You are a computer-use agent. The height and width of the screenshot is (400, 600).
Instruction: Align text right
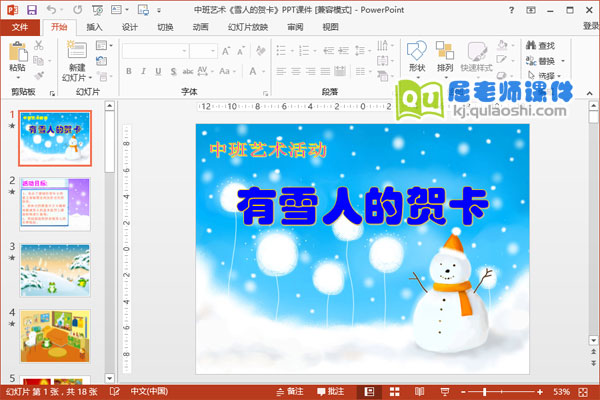(311, 71)
